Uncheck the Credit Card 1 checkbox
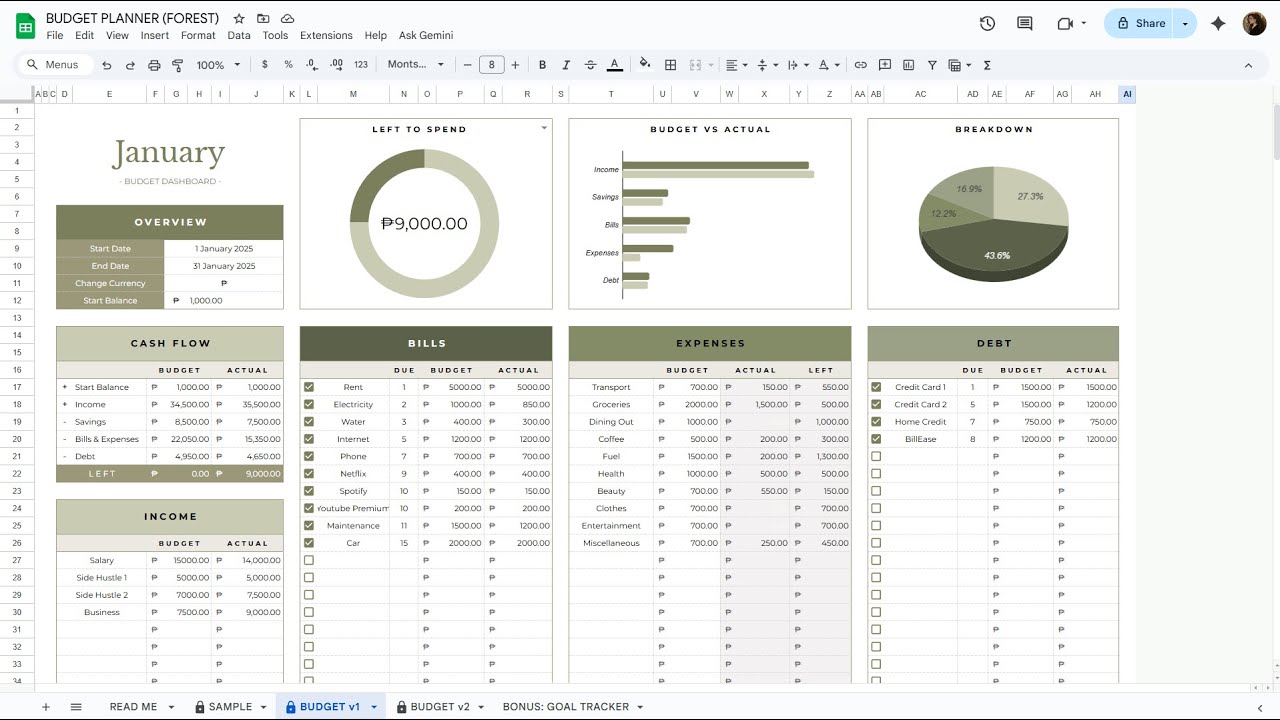The height and width of the screenshot is (720, 1280). (x=876, y=387)
